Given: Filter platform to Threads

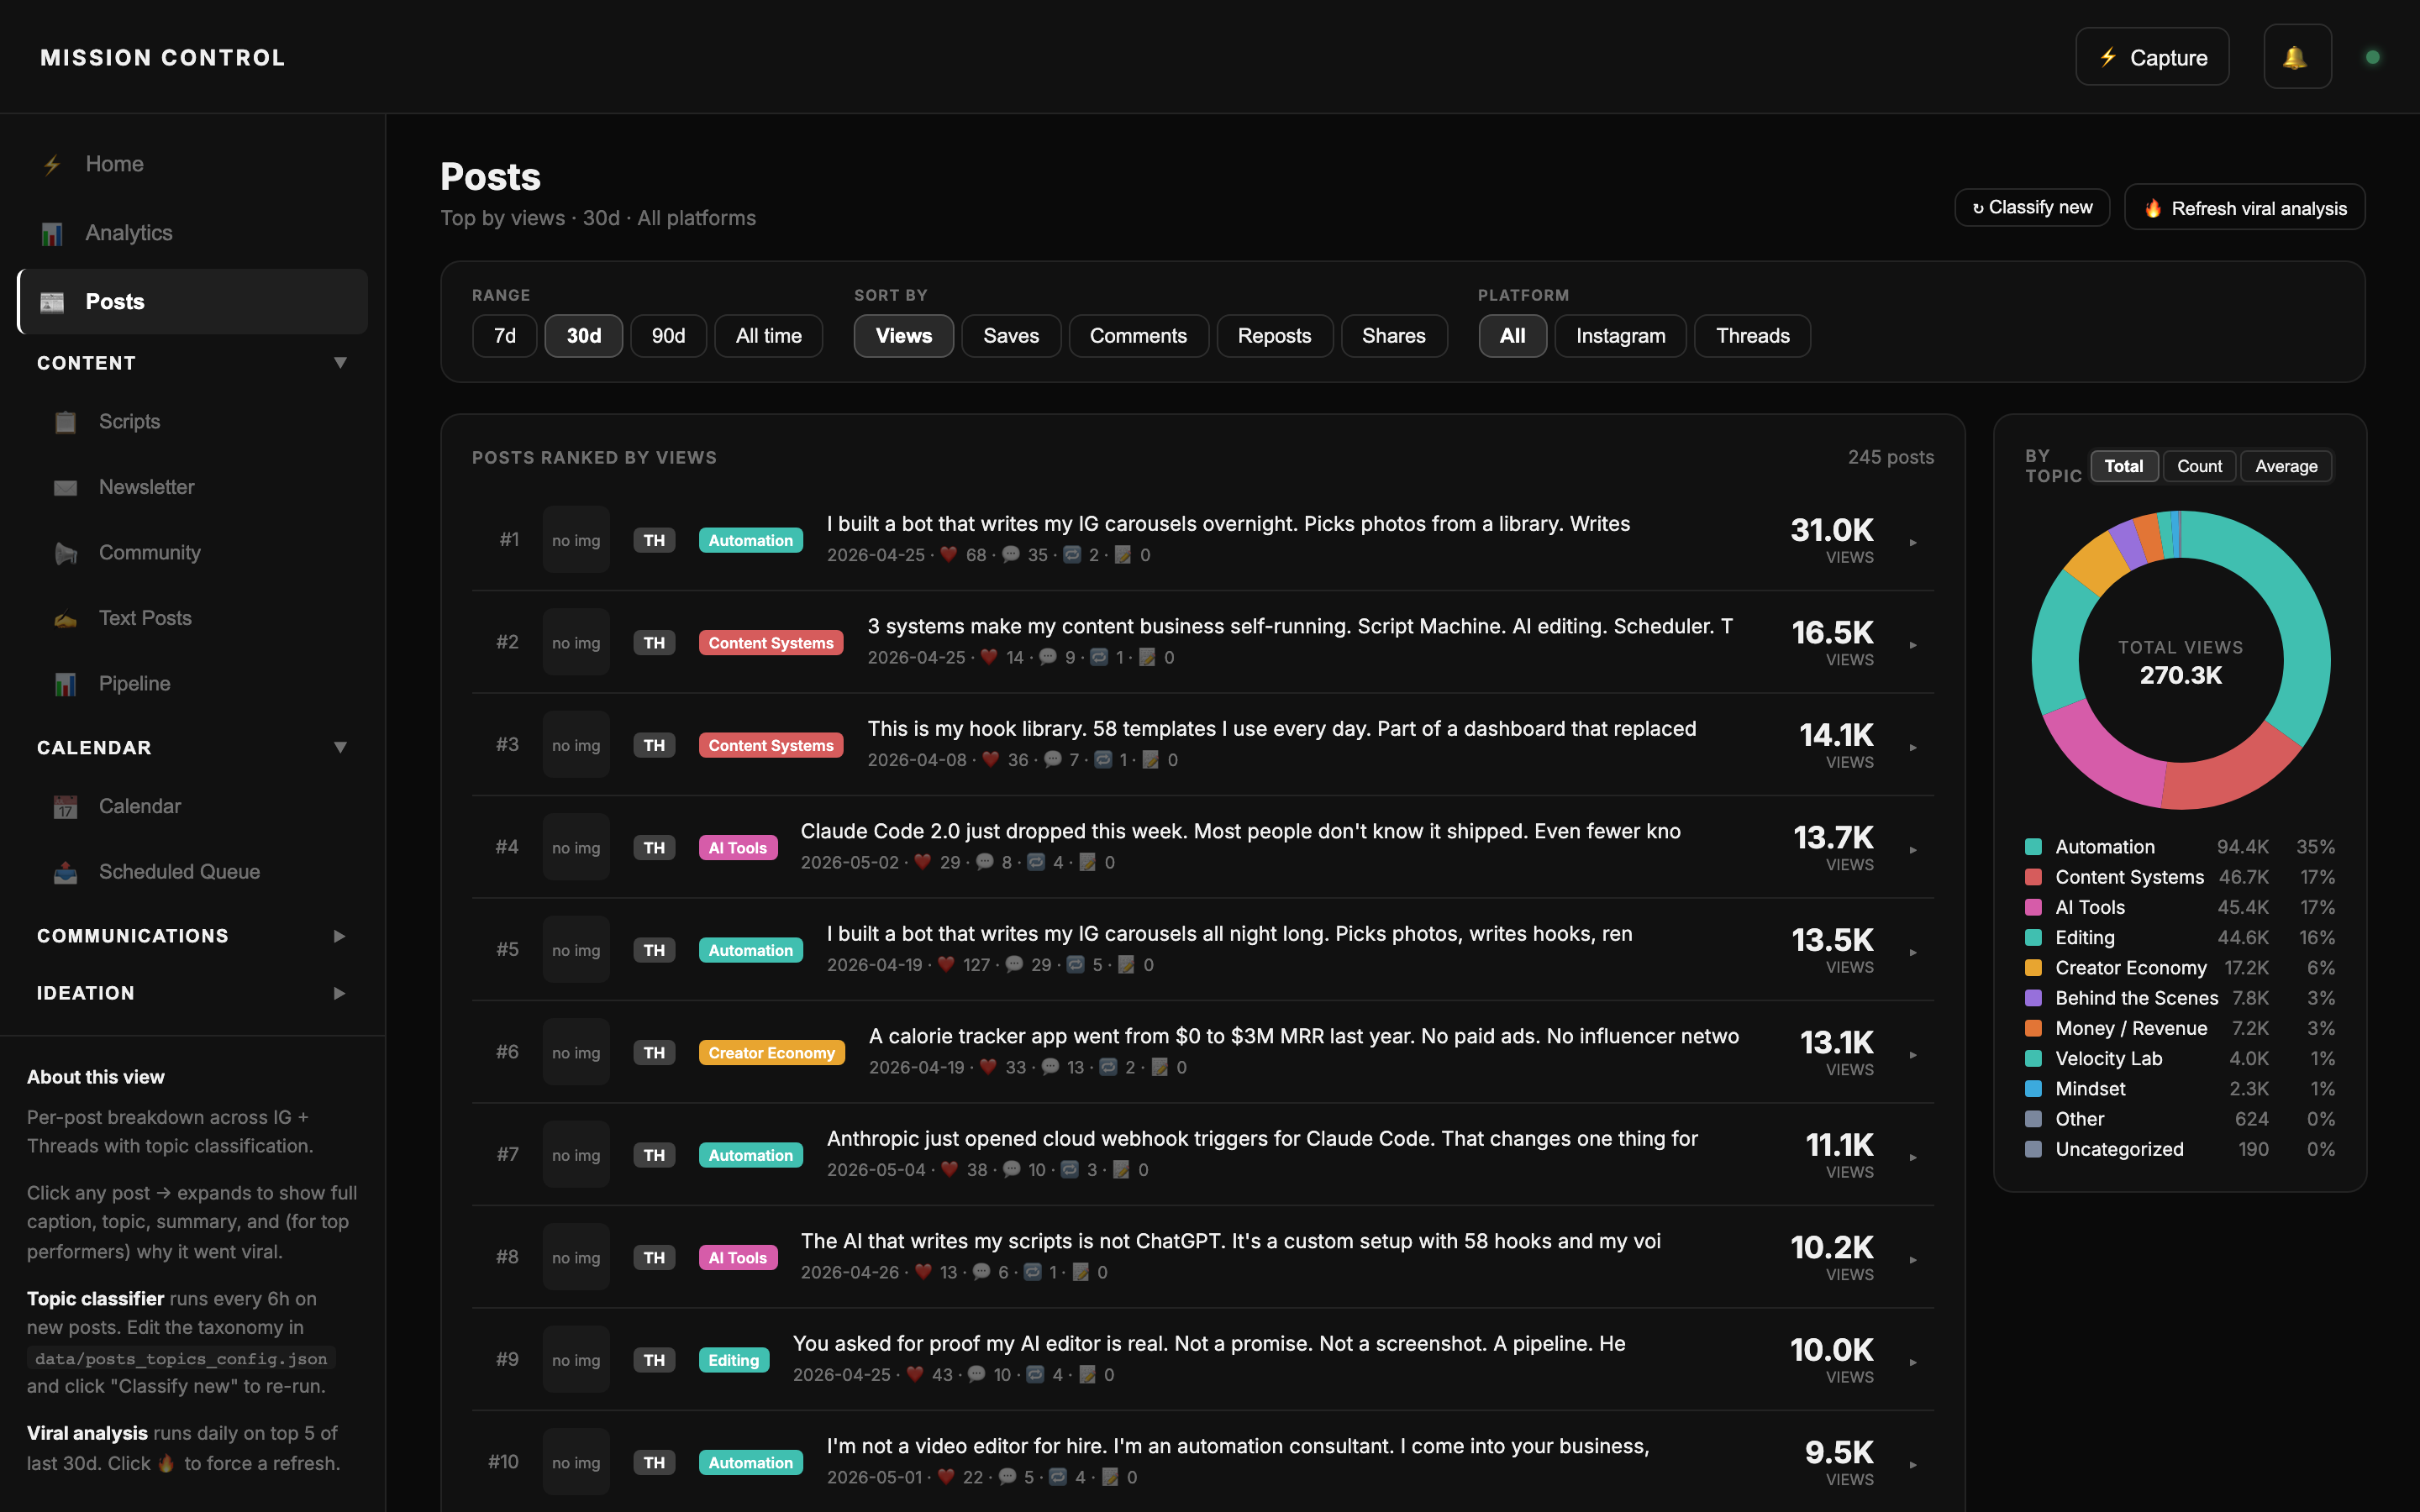Looking at the screenshot, I should [x=1752, y=336].
